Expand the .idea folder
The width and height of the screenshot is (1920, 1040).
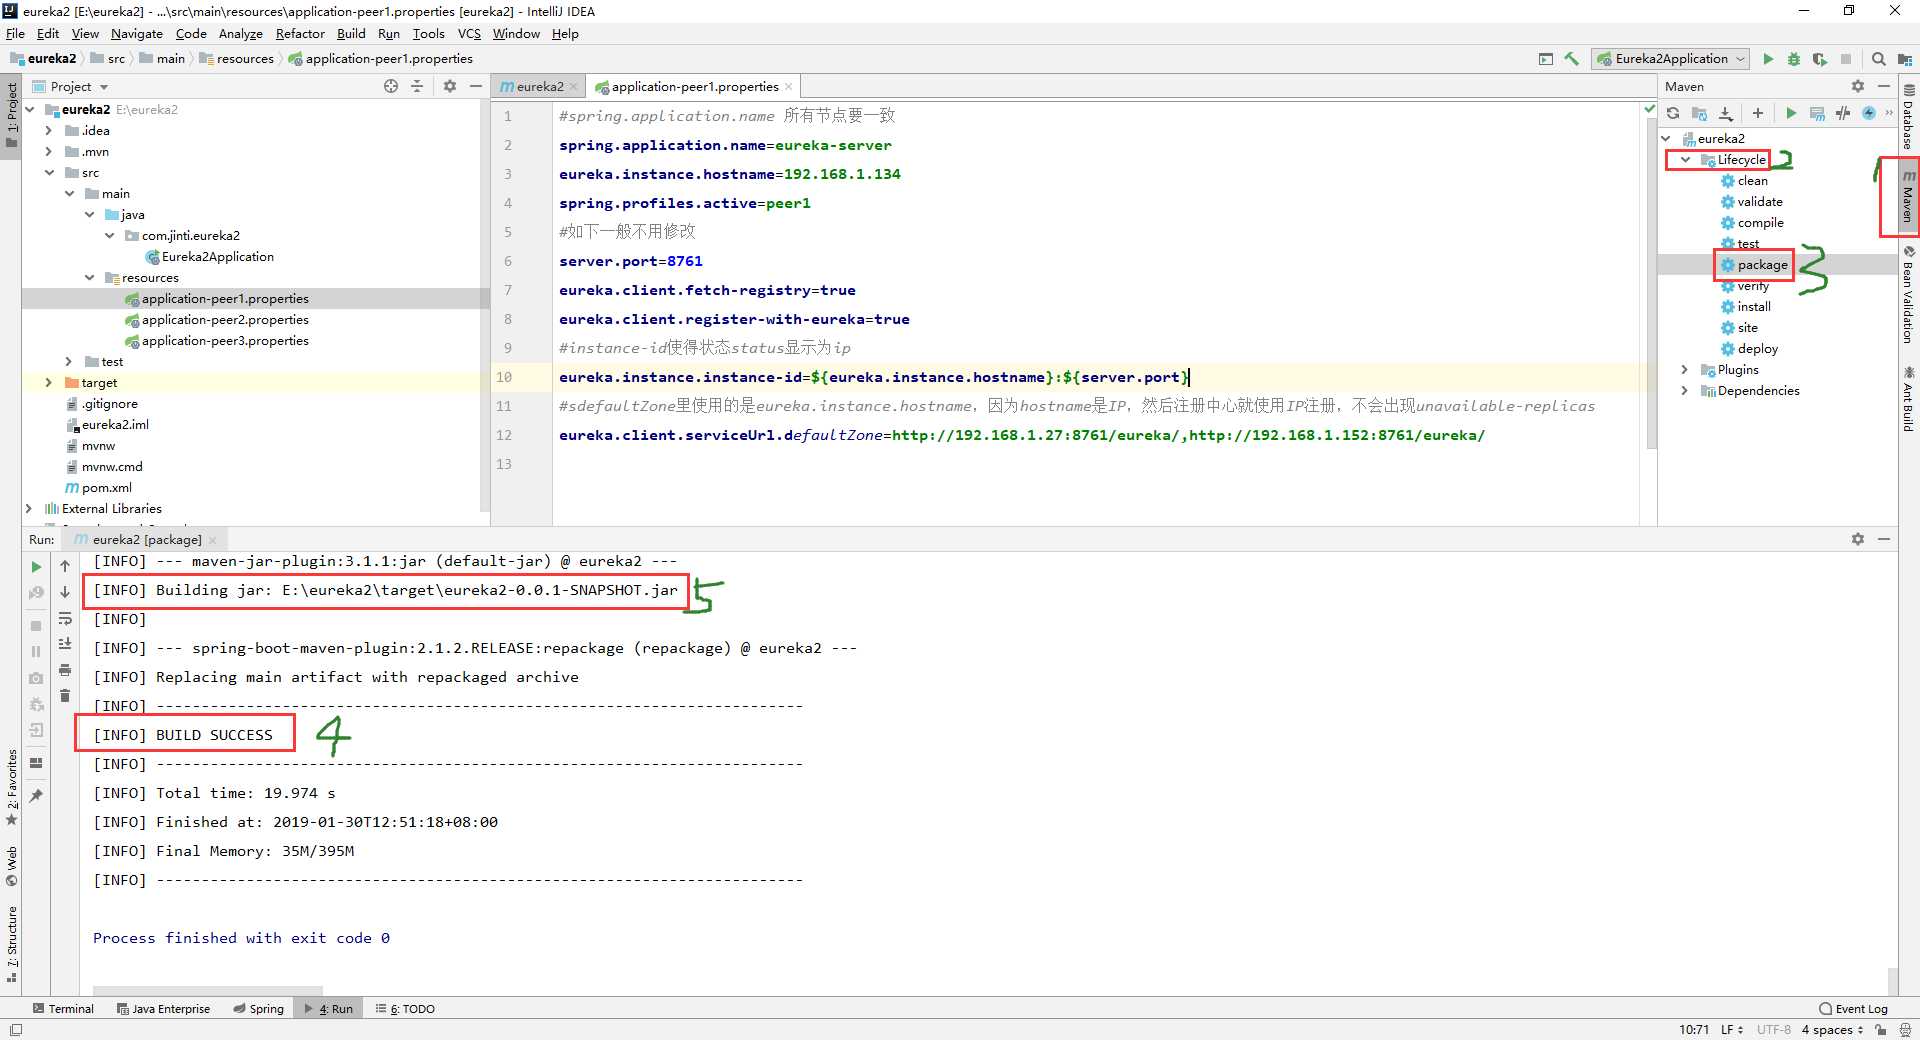coord(48,131)
